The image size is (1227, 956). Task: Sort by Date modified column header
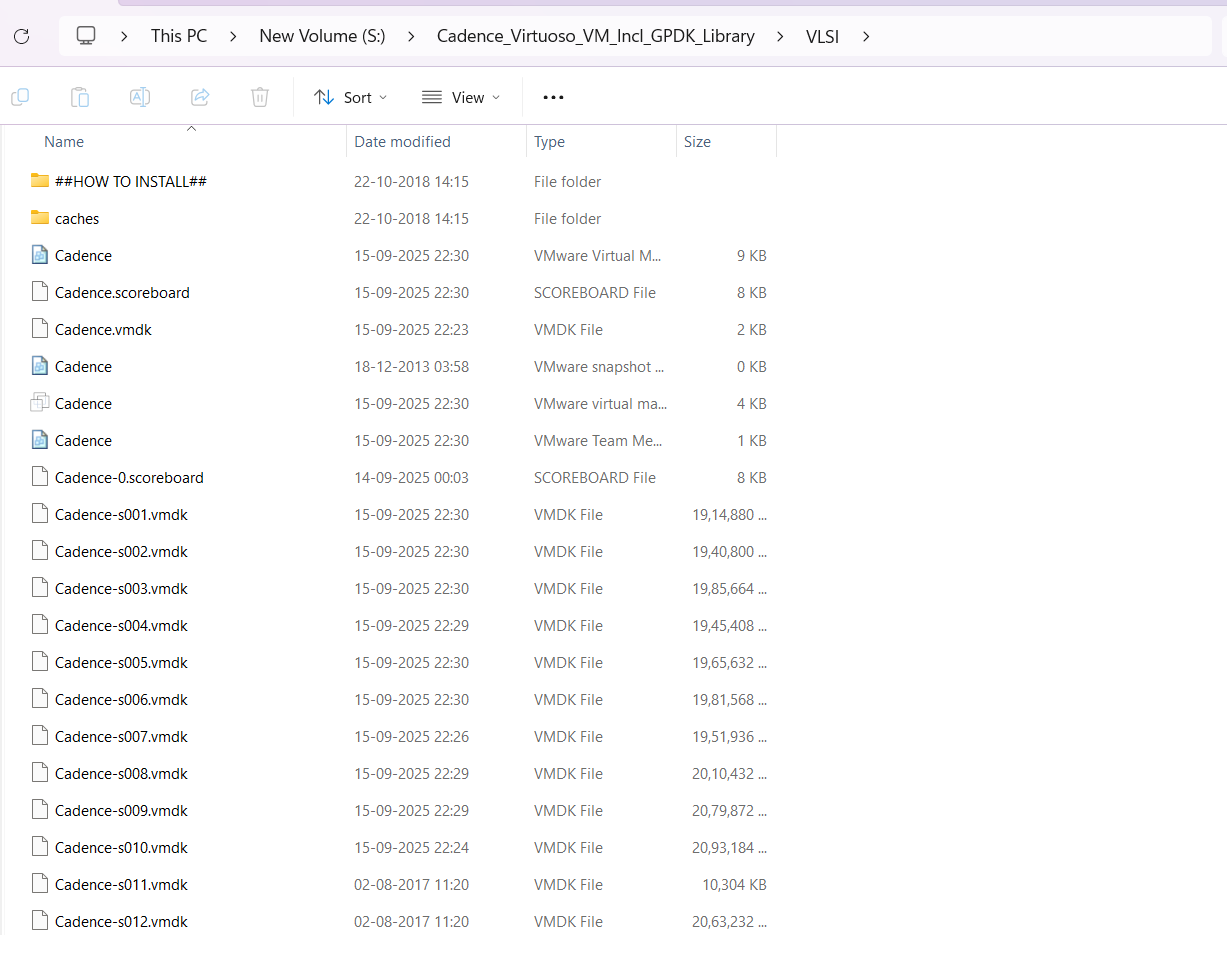pos(402,142)
